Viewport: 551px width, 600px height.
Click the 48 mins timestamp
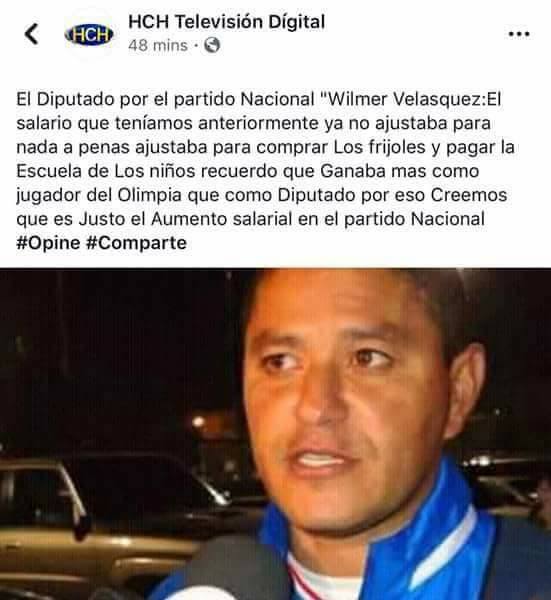(x=158, y=46)
